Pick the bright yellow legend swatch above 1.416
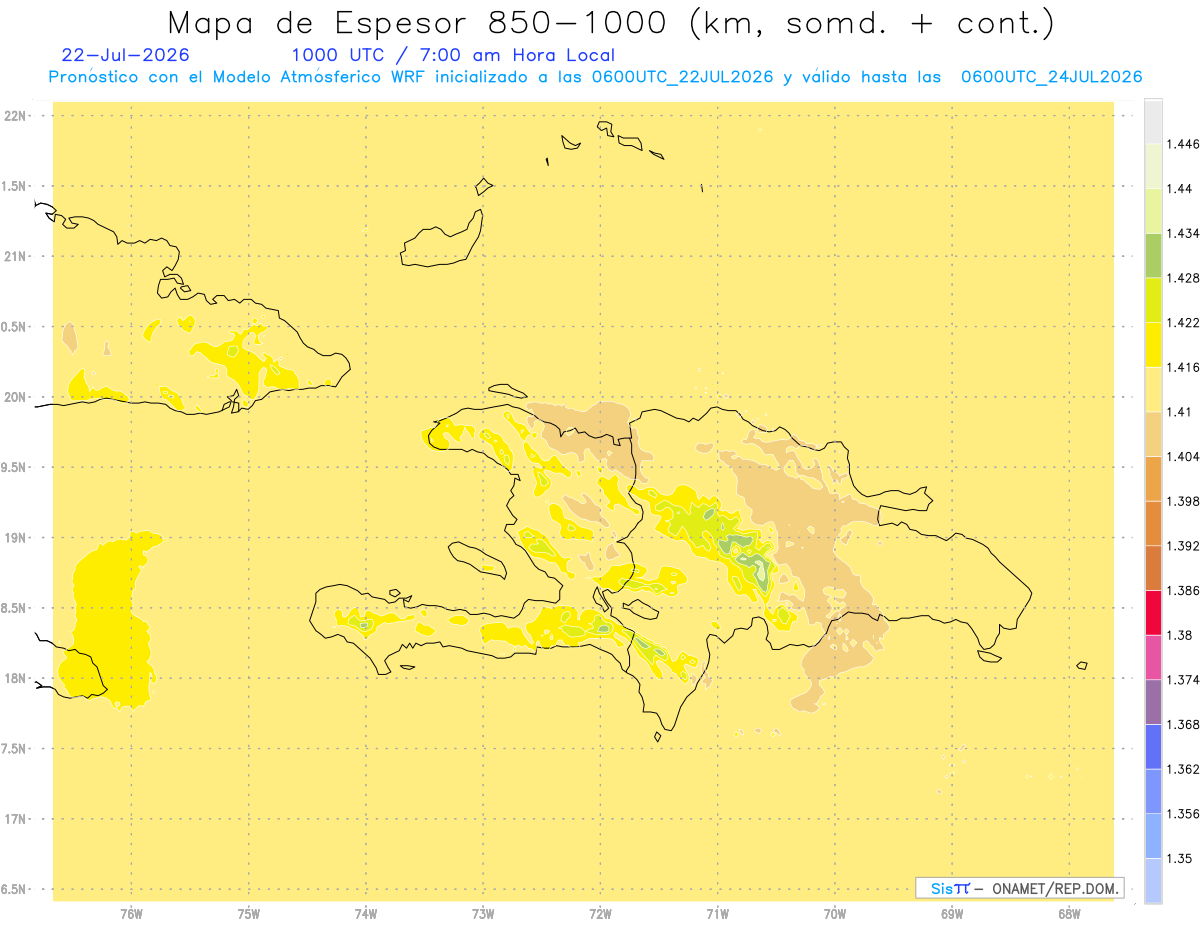 (x=1153, y=345)
